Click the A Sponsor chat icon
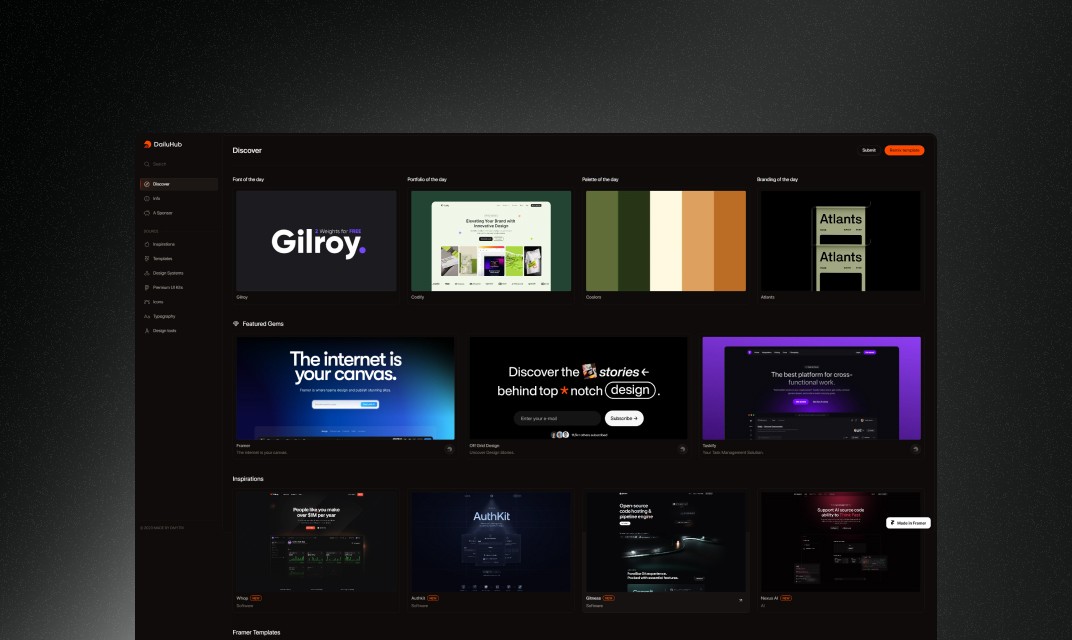 click(147, 213)
